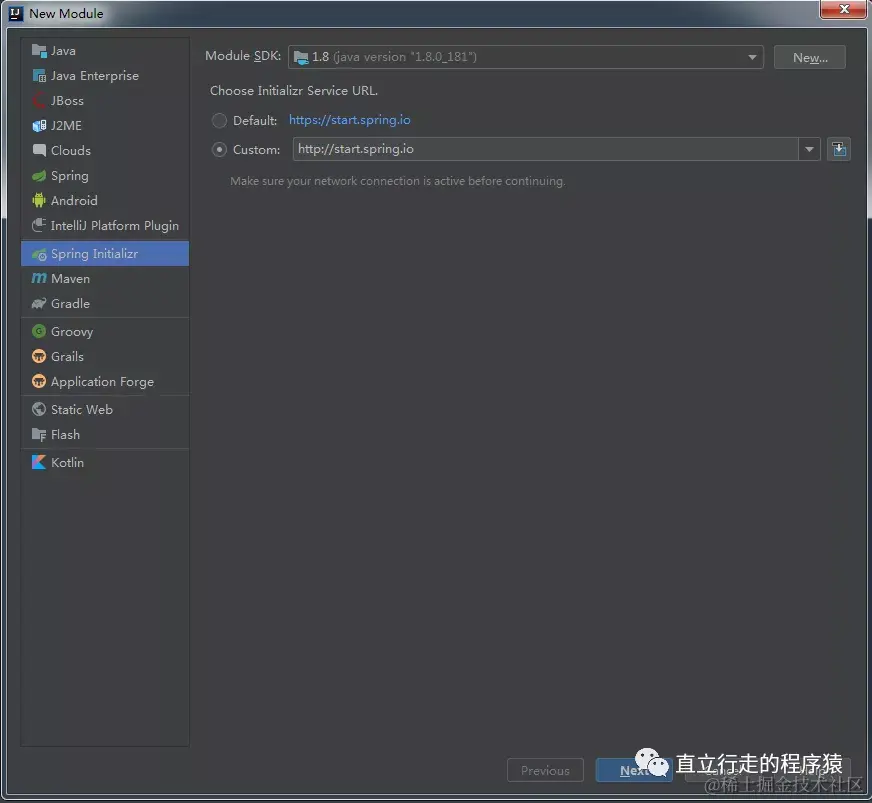Click the 1.8 java version text
This screenshot has height=803, width=872.
pos(394,57)
